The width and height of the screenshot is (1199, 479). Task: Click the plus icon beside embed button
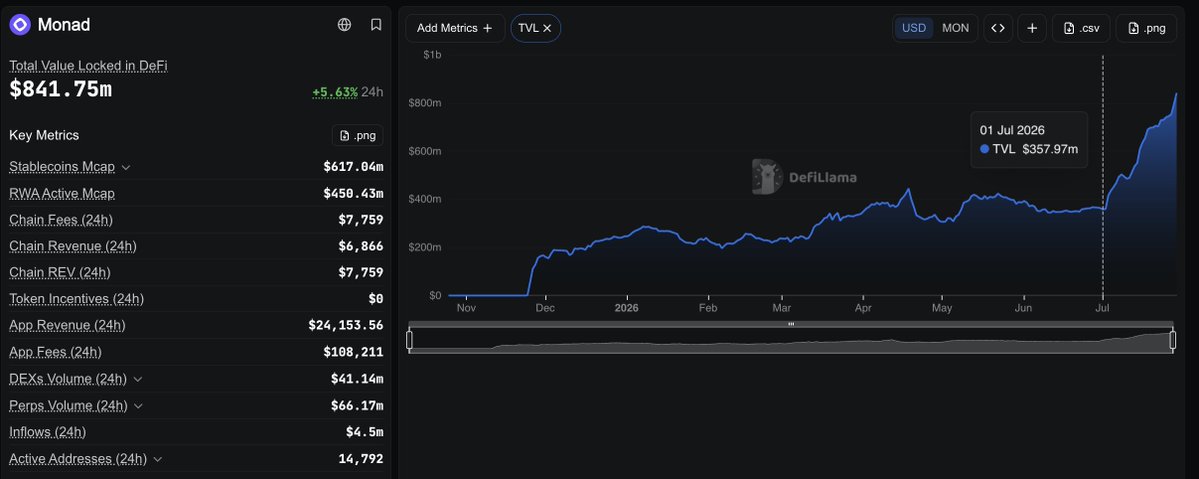[1032, 28]
